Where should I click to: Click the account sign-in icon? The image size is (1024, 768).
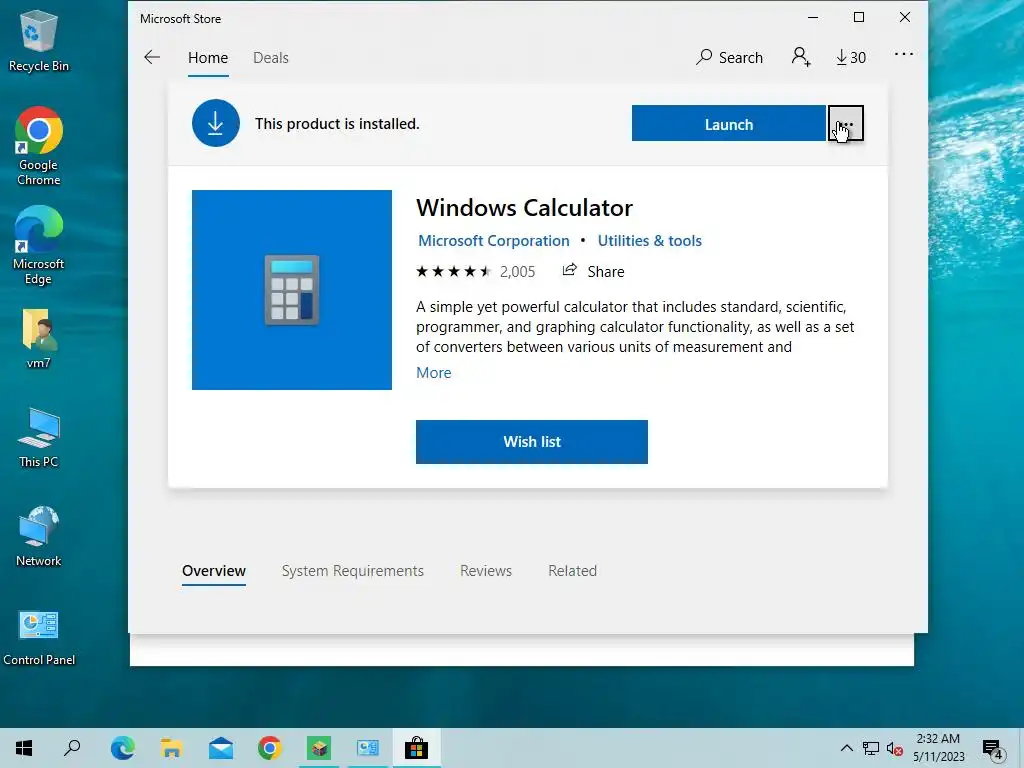pos(801,57)
